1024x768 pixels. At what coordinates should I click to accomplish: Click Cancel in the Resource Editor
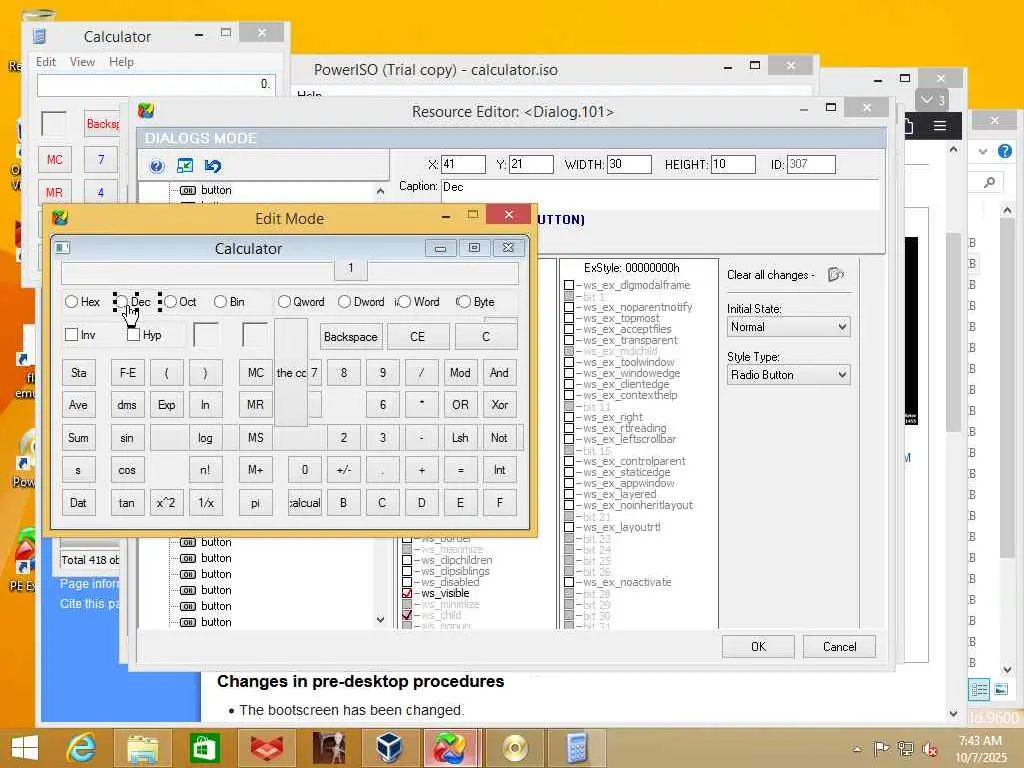(x=839, y=647)
